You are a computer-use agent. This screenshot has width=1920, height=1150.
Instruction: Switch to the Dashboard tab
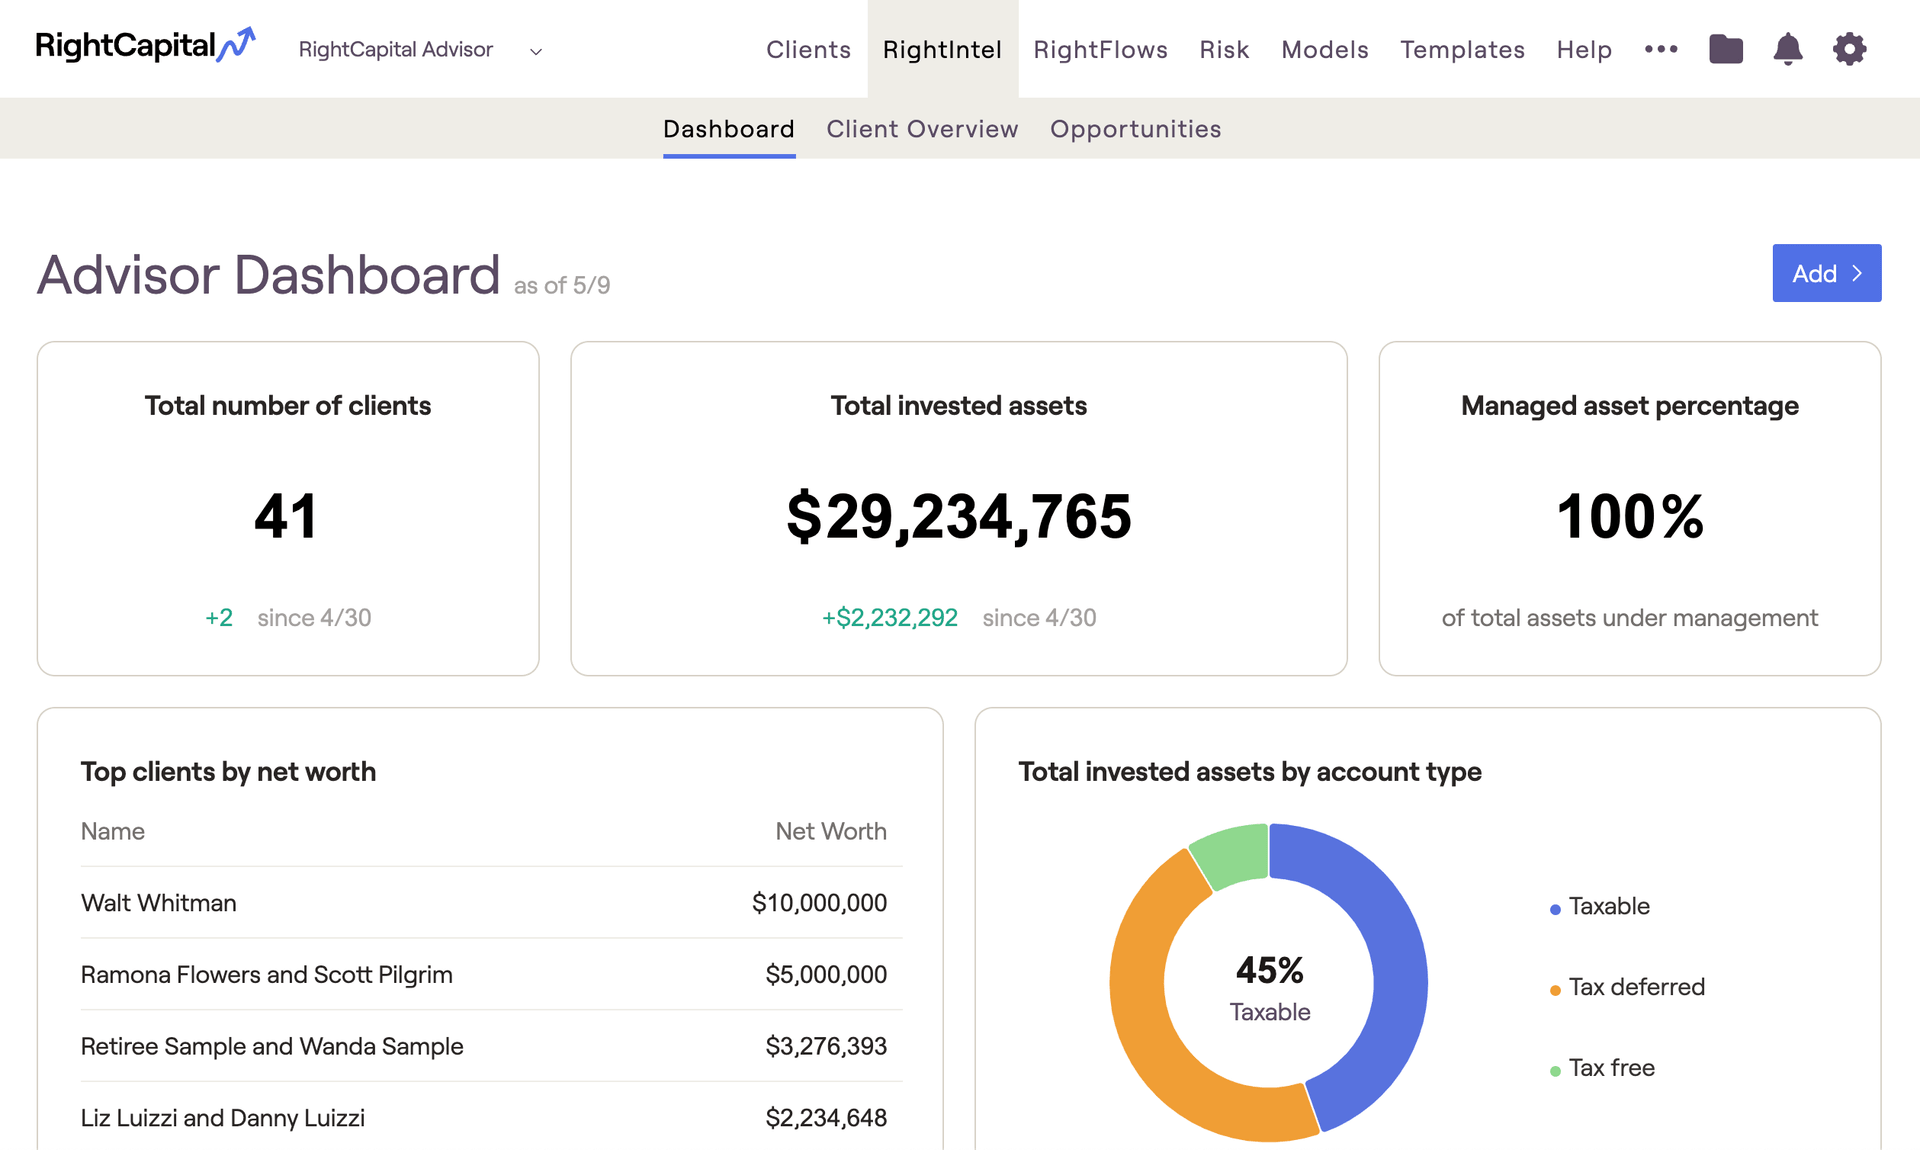pos(729,129)
